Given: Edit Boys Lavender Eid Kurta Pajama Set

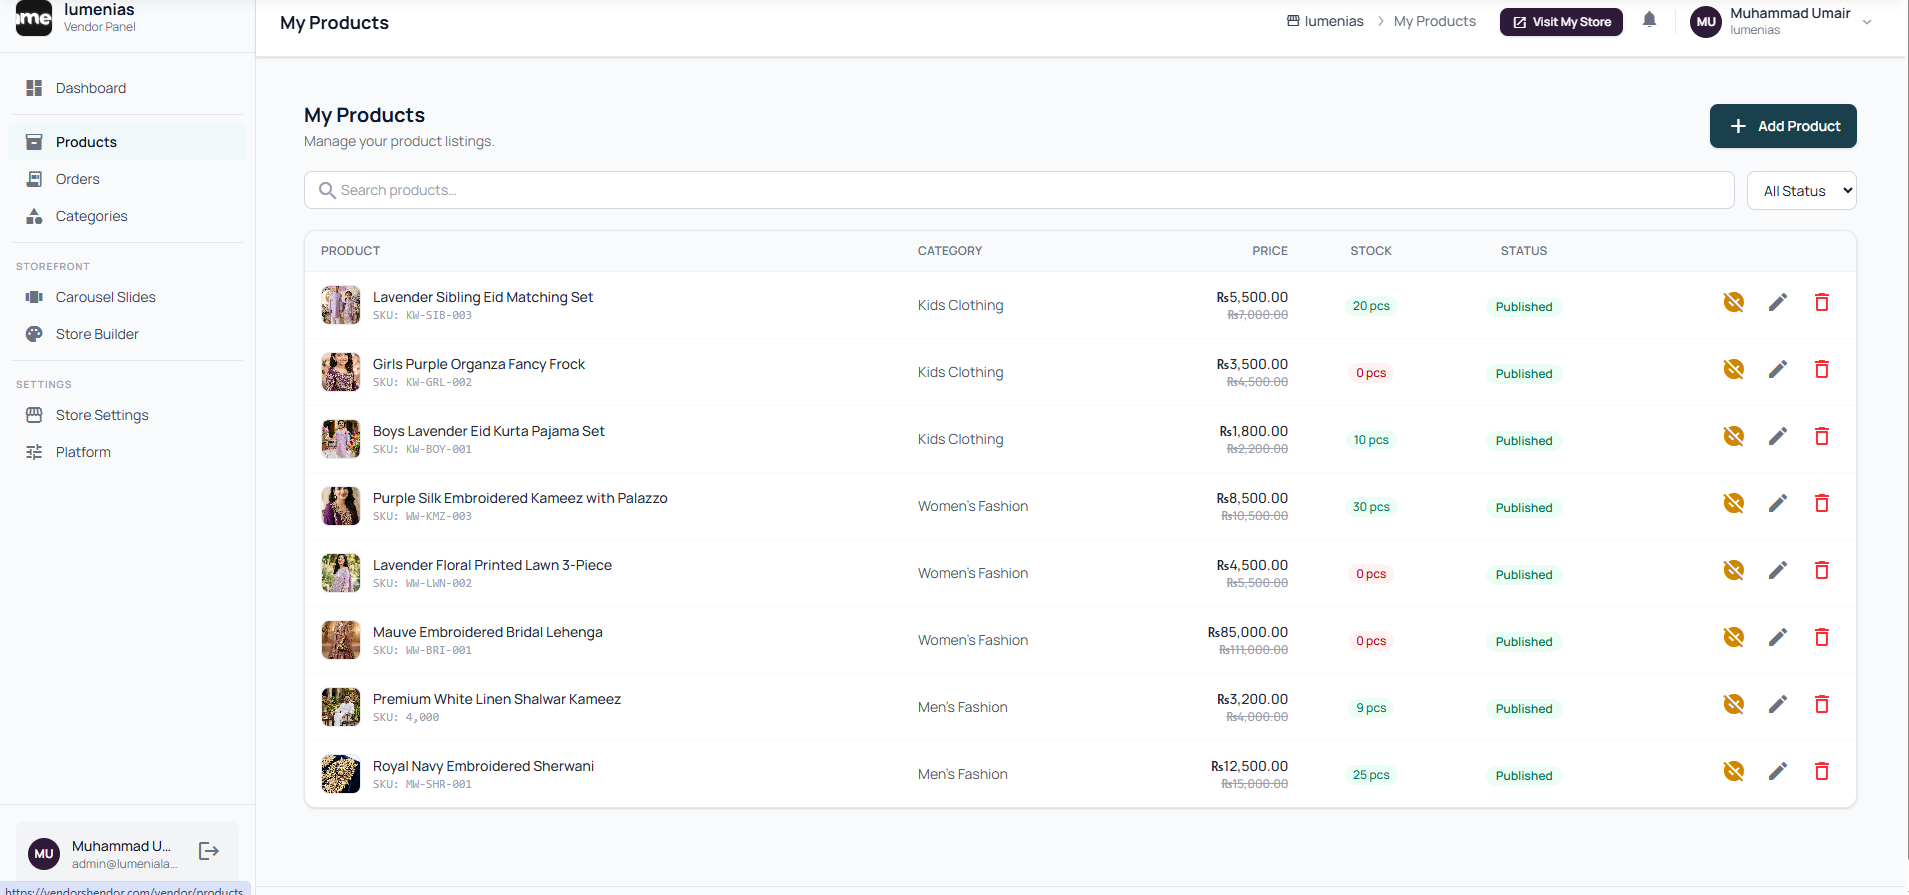Looking at the screenshot, I should [x=1778, y=436].
